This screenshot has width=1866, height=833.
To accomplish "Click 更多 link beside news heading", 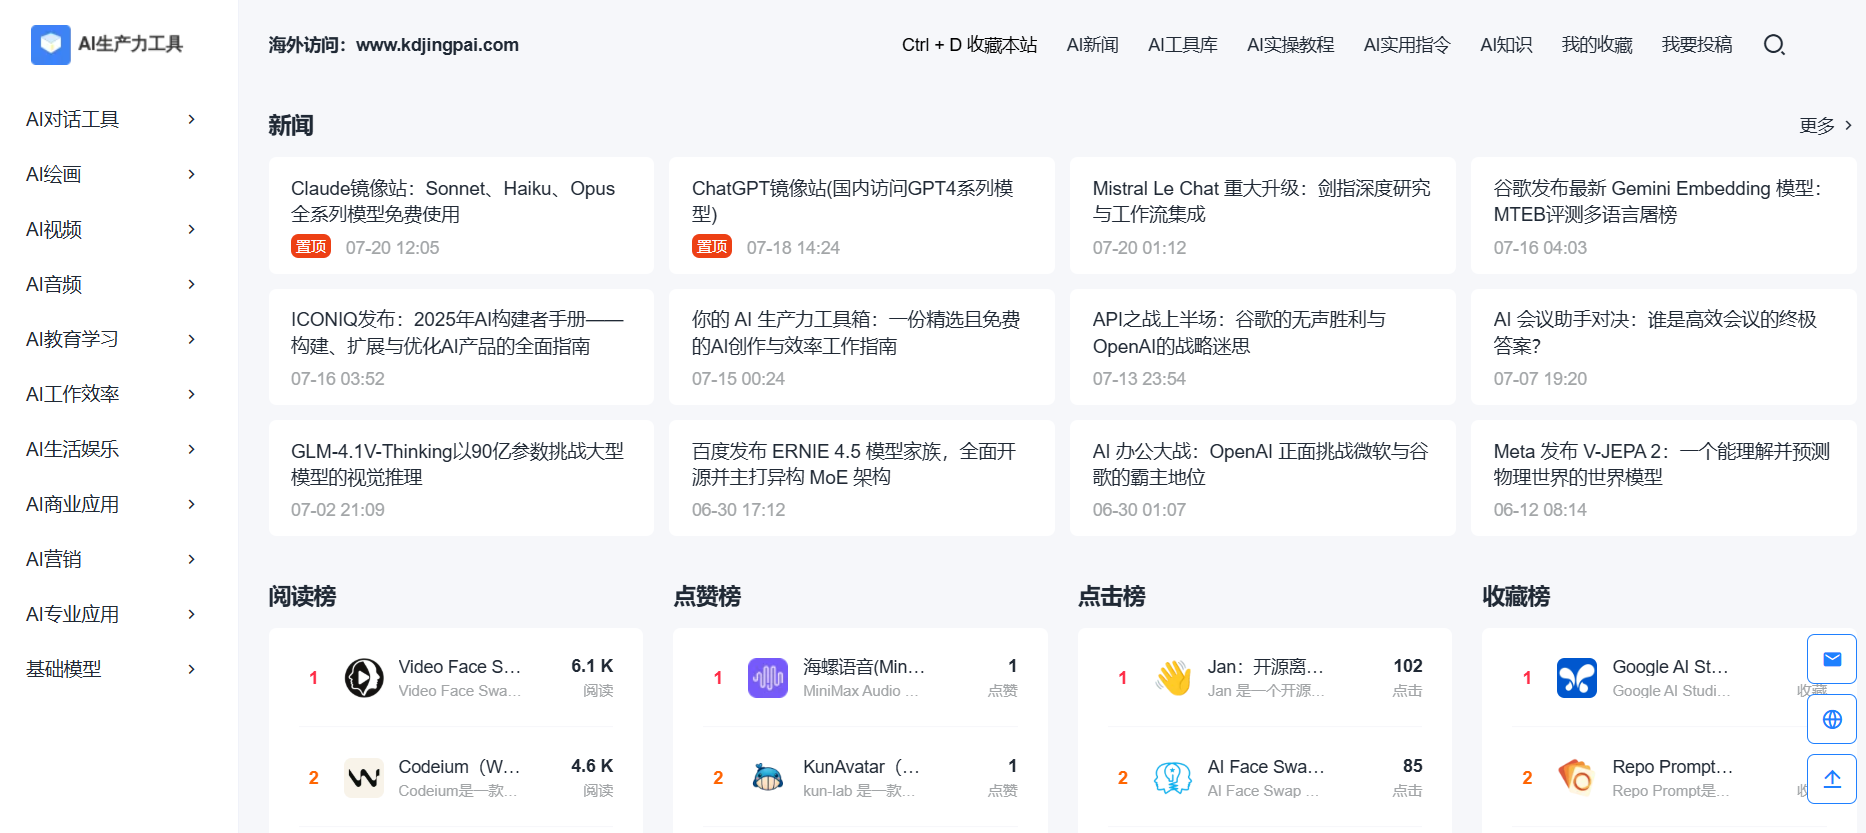I will [x=1826, y=126].
